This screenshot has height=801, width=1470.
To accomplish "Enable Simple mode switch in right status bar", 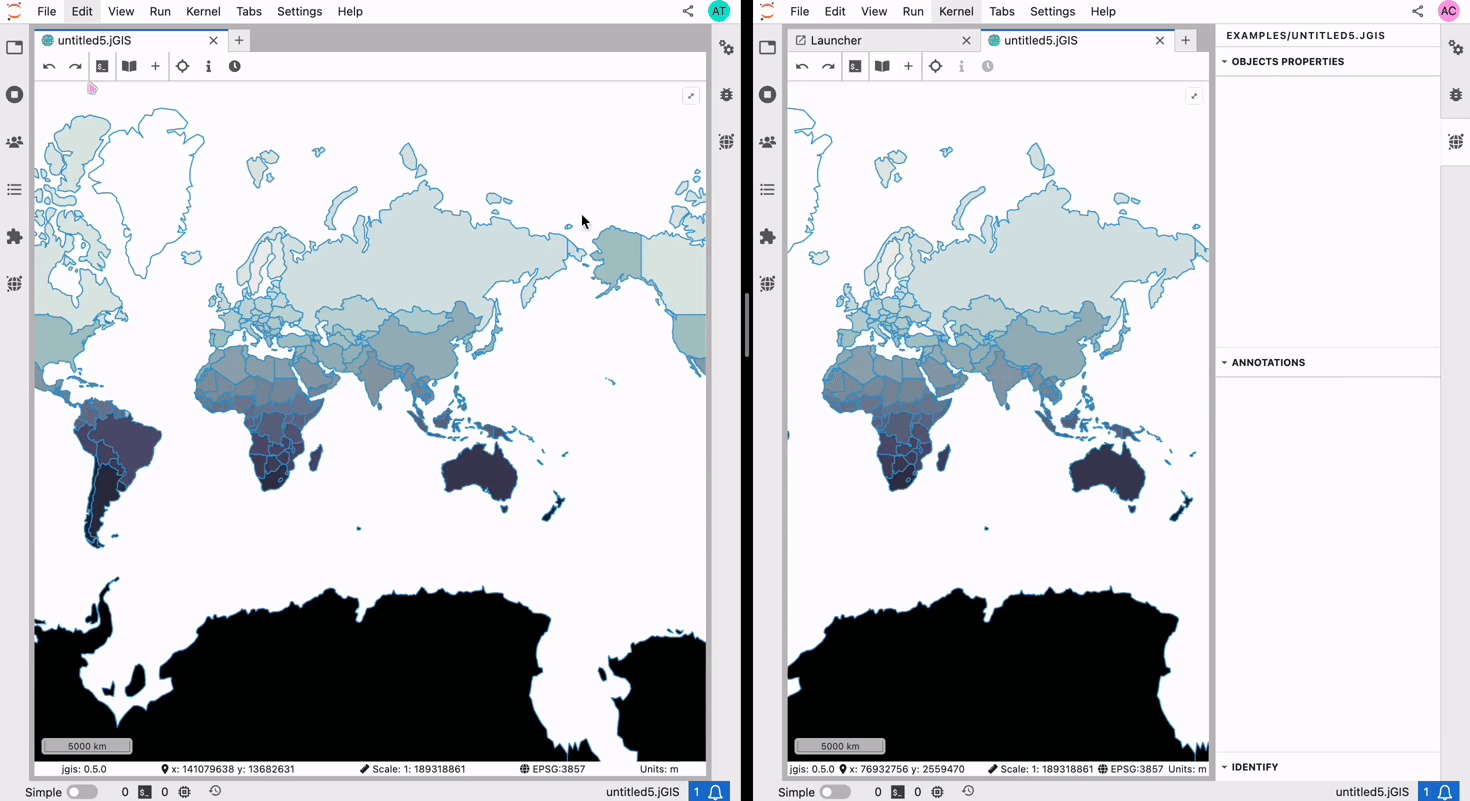I will (x=834, y=792).
